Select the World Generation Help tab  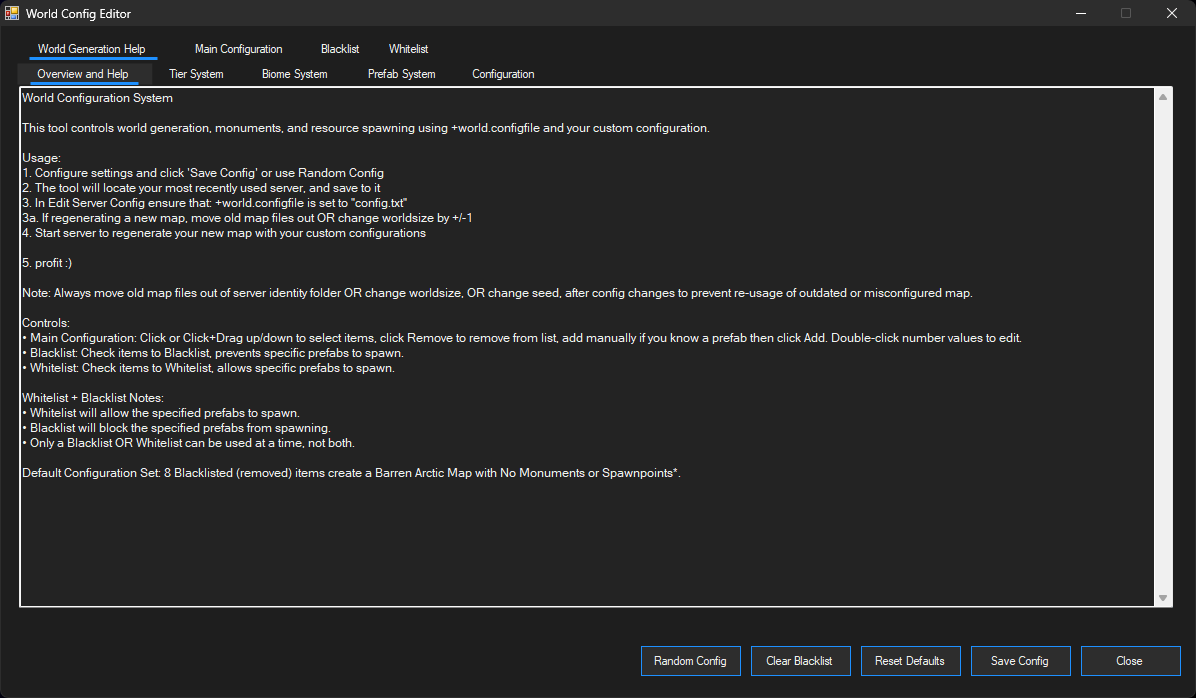click(92, 48)
